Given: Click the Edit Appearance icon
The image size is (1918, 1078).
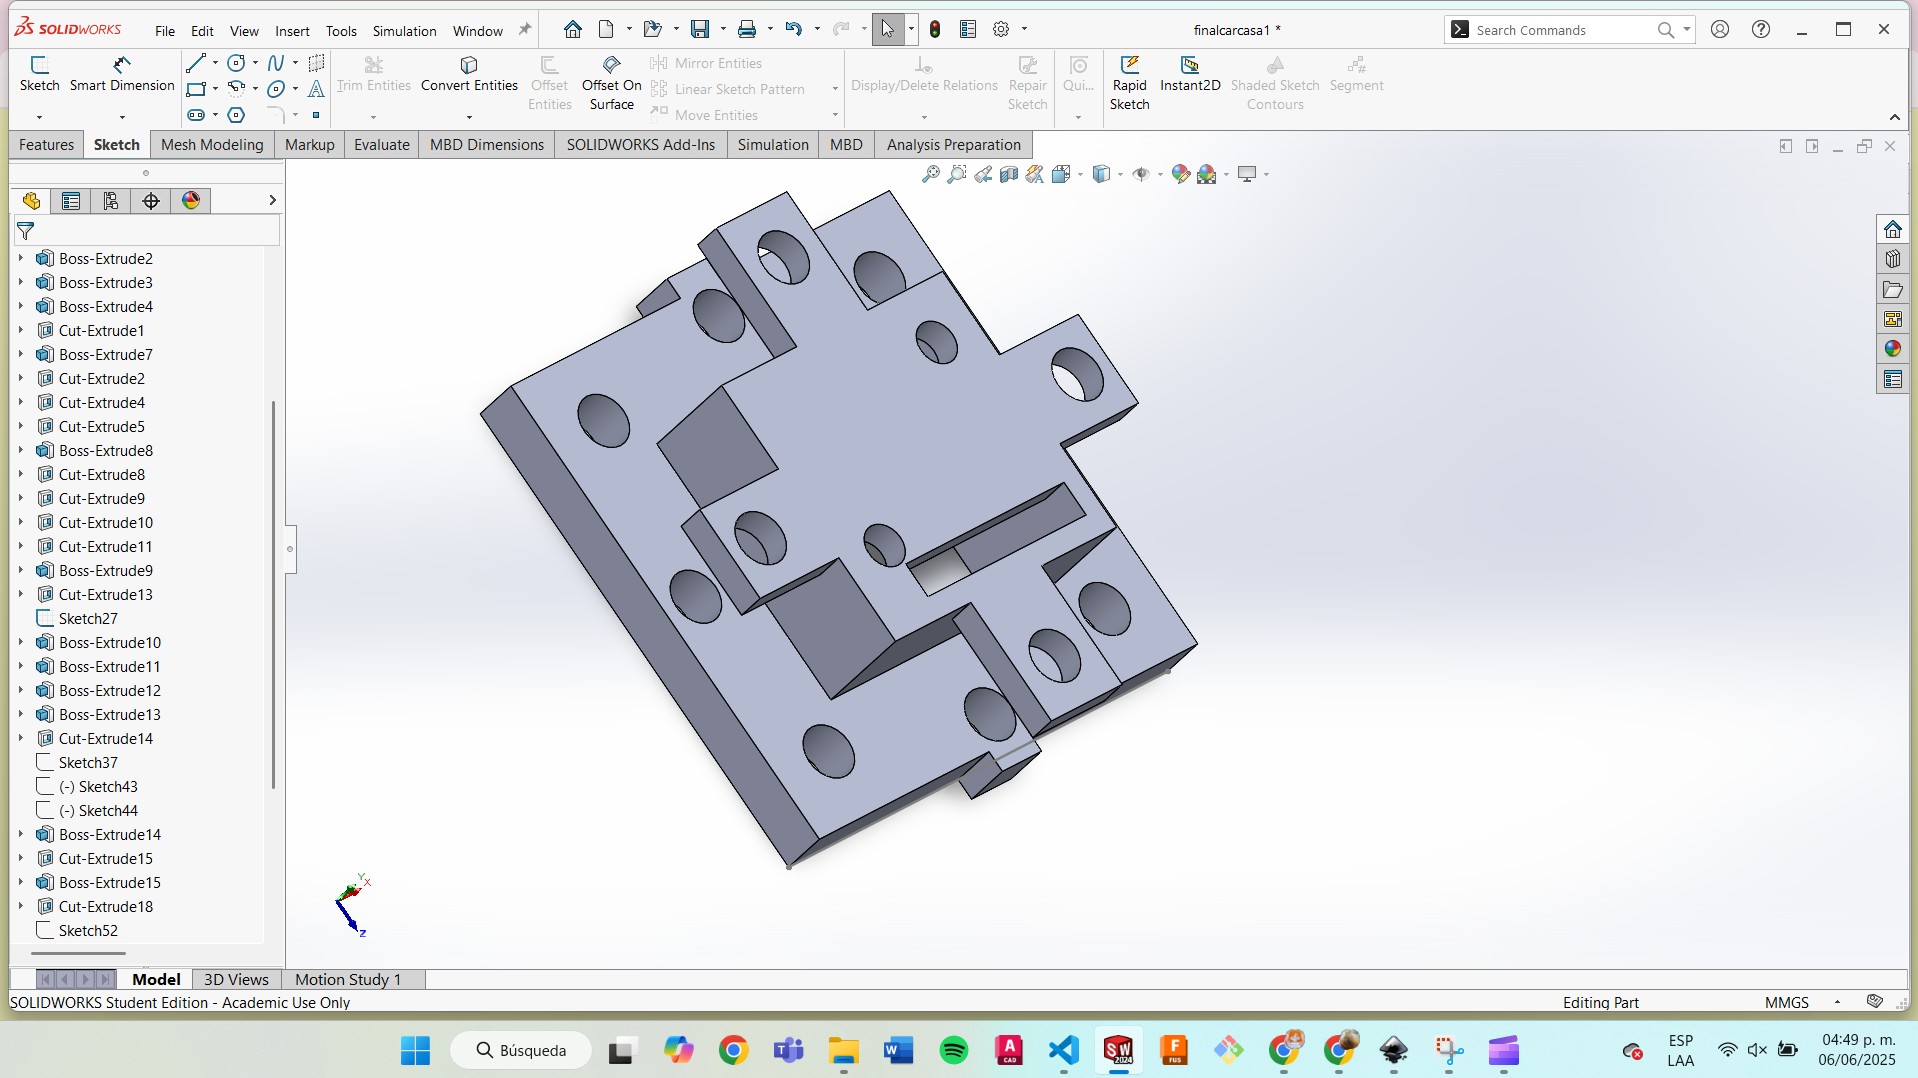Looking at the screenshot, I should [x=1180, y=174].
